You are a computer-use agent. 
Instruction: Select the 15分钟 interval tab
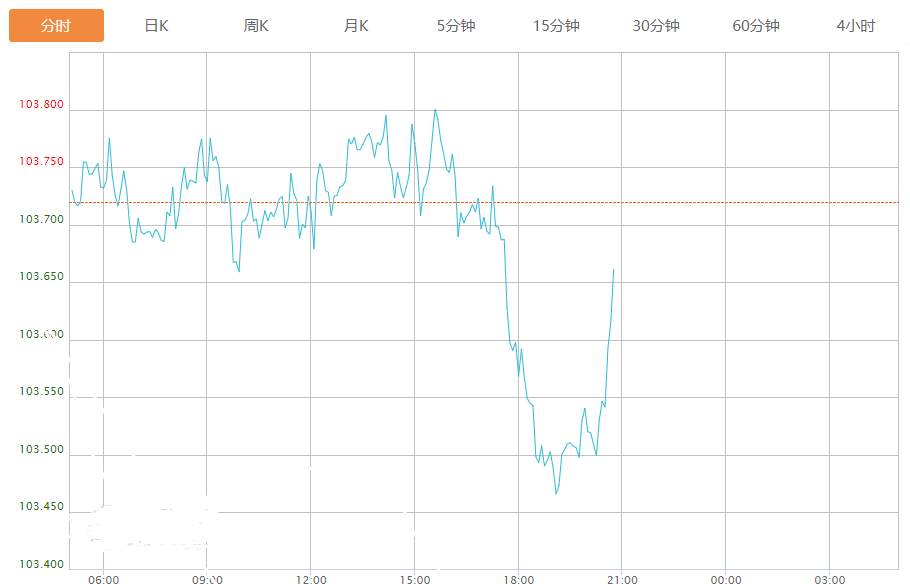click(x=556, y=26)
